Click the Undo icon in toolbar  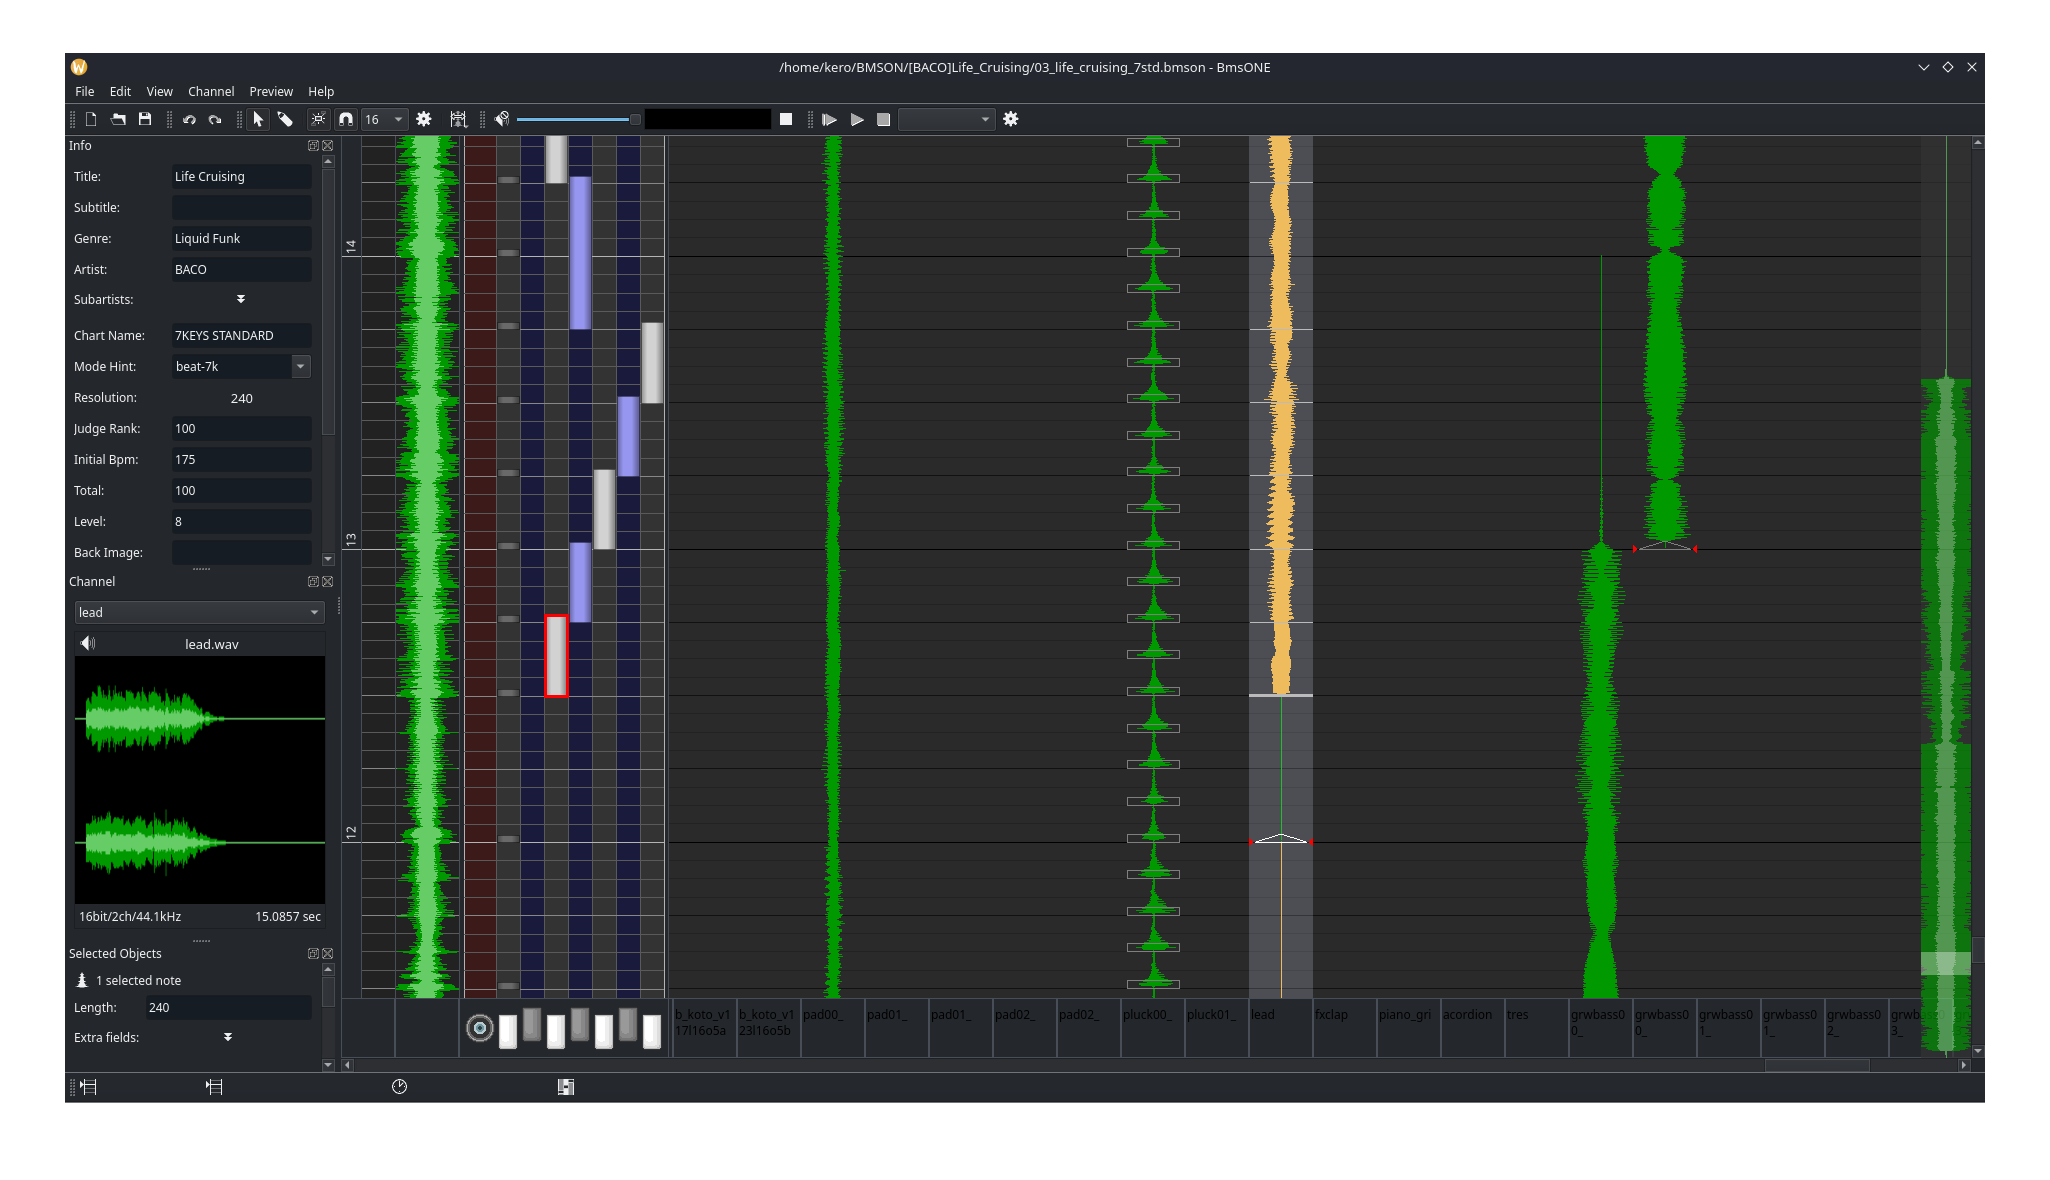tap(189, 119)
